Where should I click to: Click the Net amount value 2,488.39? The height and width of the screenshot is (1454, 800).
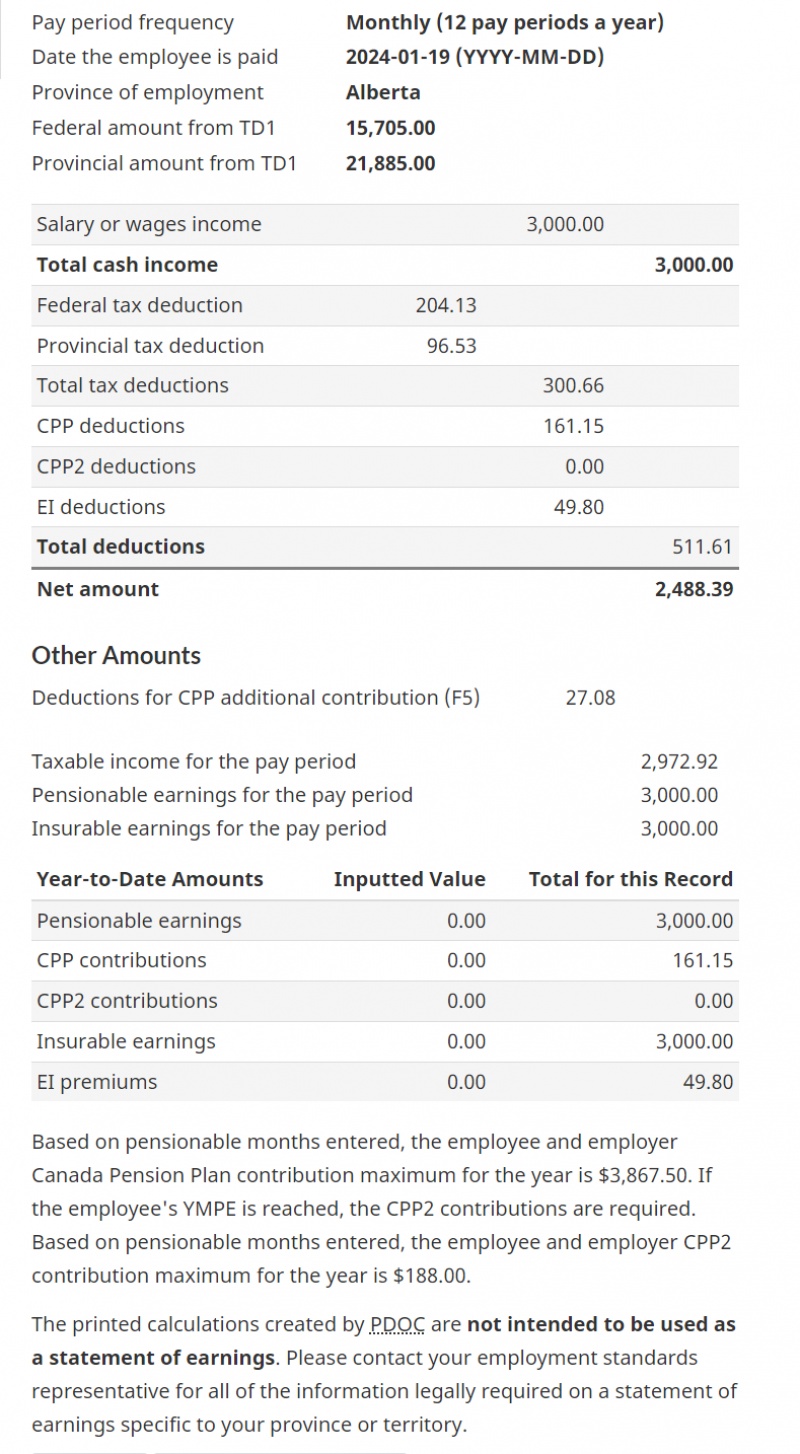(694, 589)
